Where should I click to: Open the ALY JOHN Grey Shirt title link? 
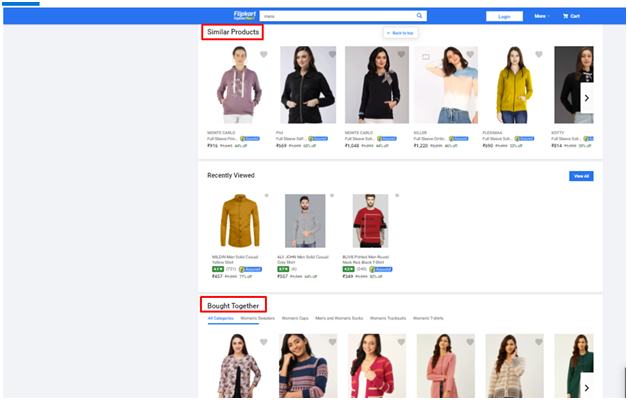click(x=303, y=259)
